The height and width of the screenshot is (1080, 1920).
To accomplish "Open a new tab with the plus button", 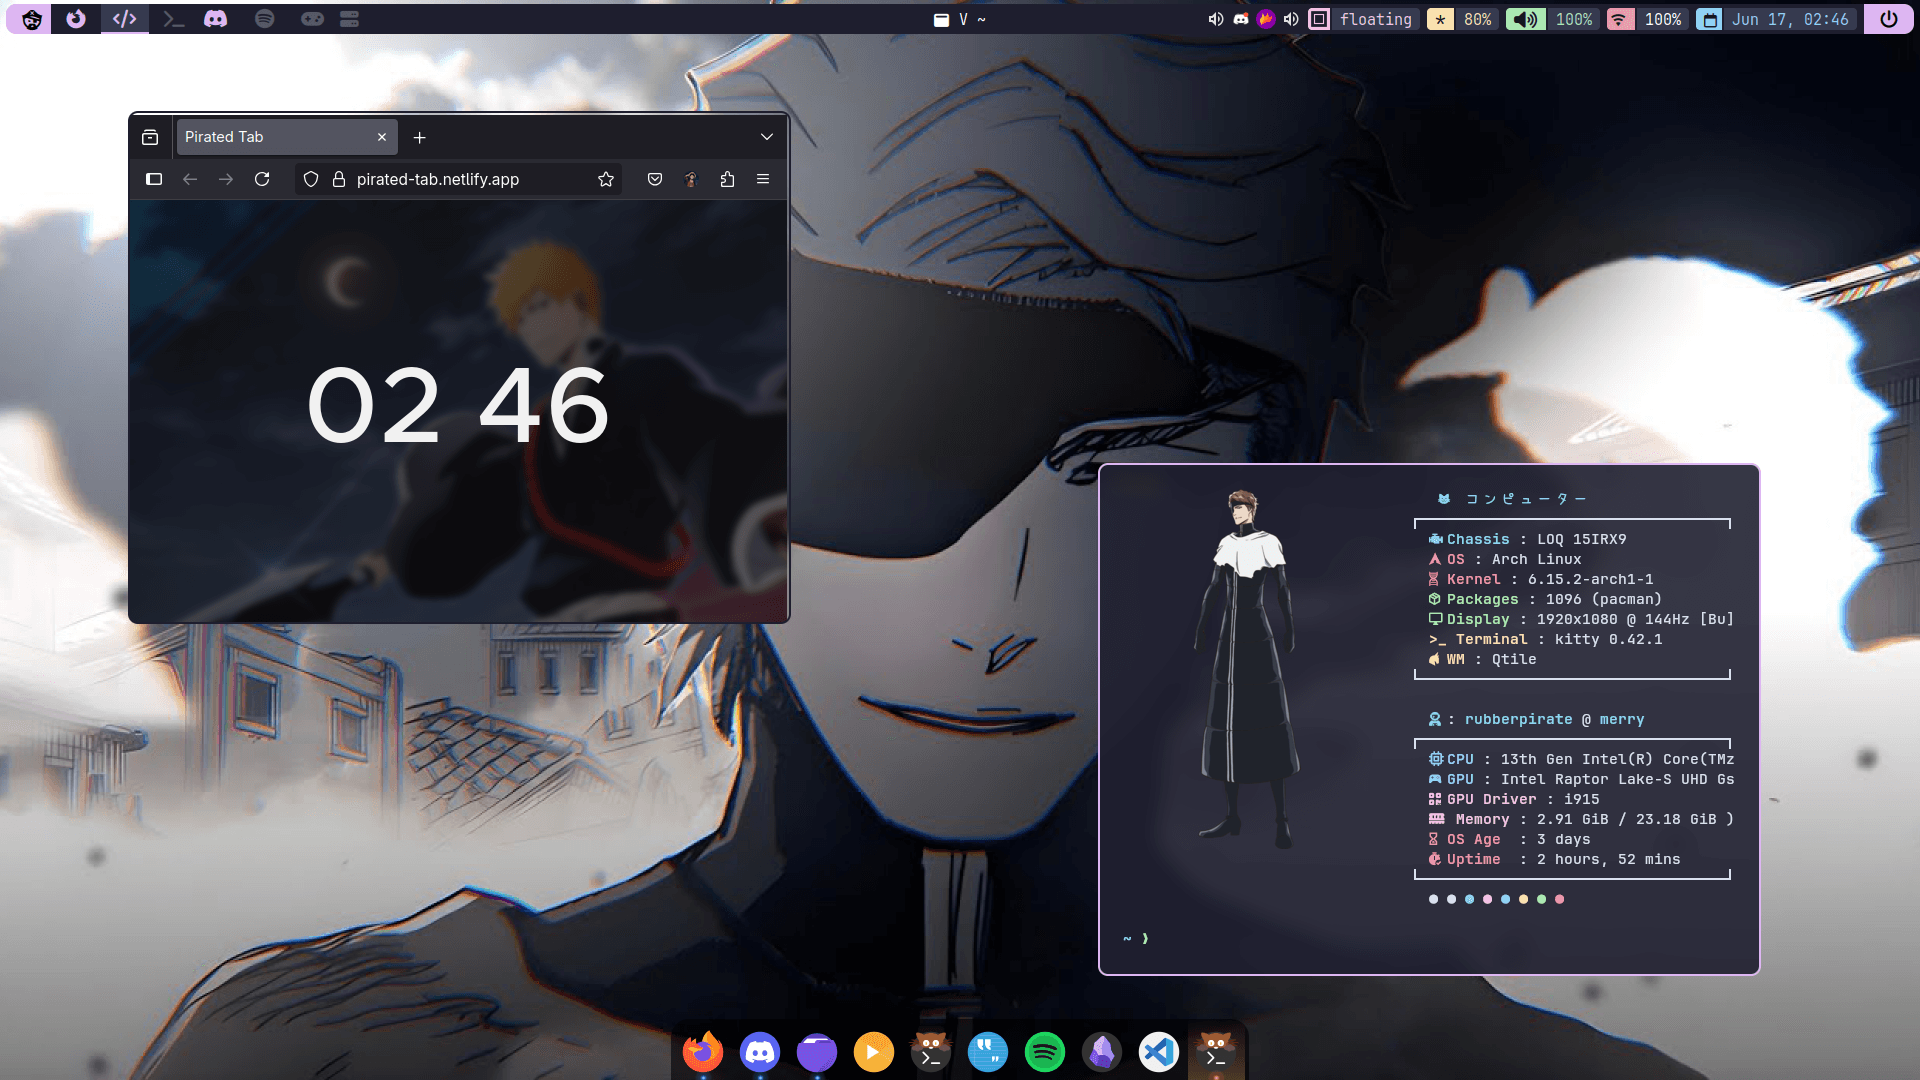I will [x=420, y=137].
